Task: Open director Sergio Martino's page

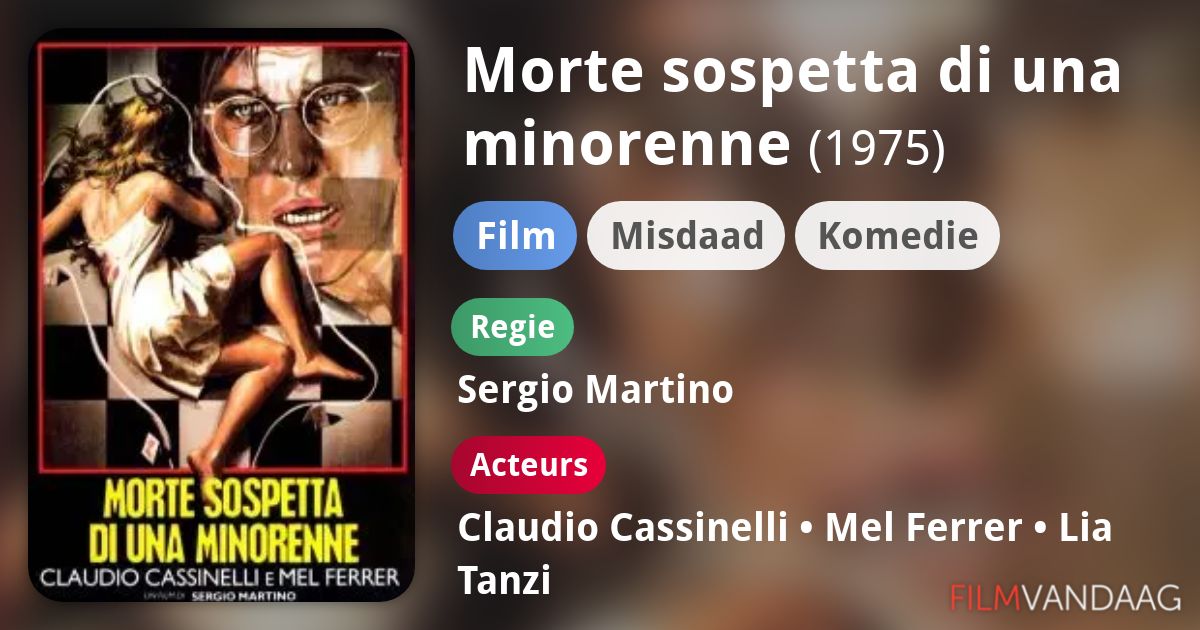Action: click(x=595, y=390)
